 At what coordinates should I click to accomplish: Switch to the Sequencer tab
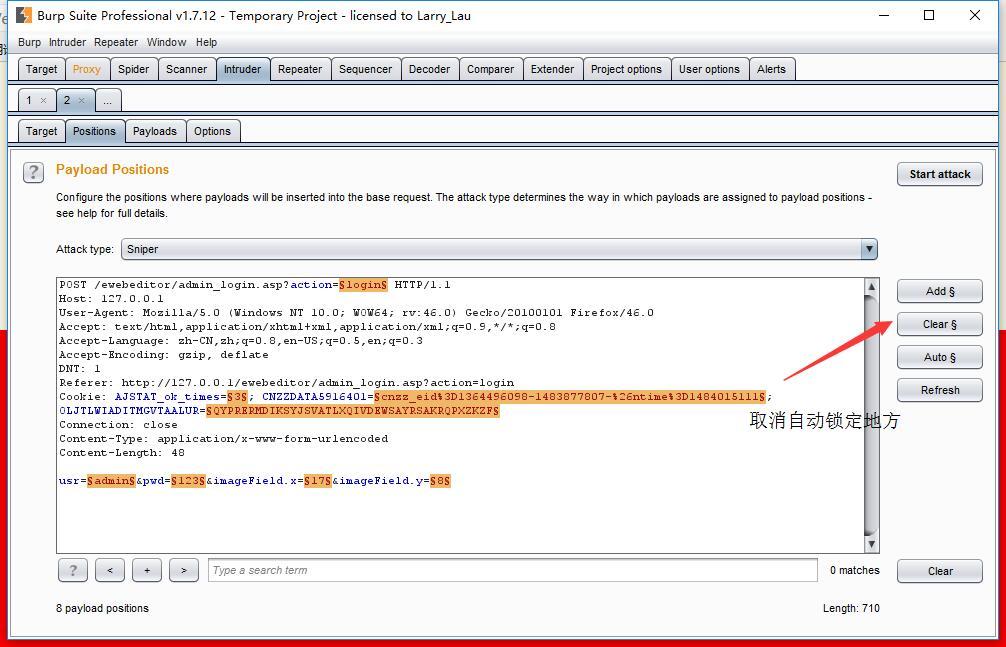coord(365,69)
